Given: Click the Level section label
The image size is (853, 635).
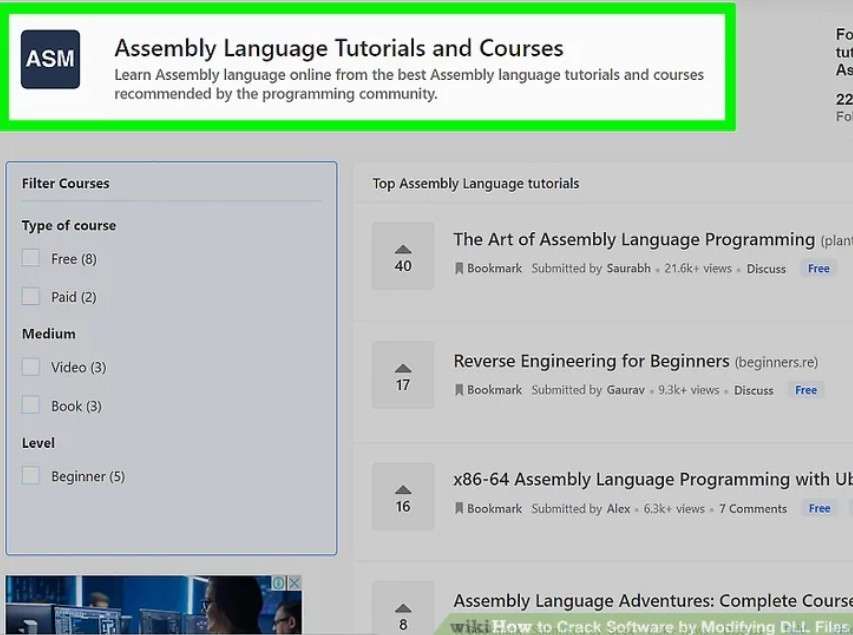Looking at the screenshot, I should click(38, 443).
